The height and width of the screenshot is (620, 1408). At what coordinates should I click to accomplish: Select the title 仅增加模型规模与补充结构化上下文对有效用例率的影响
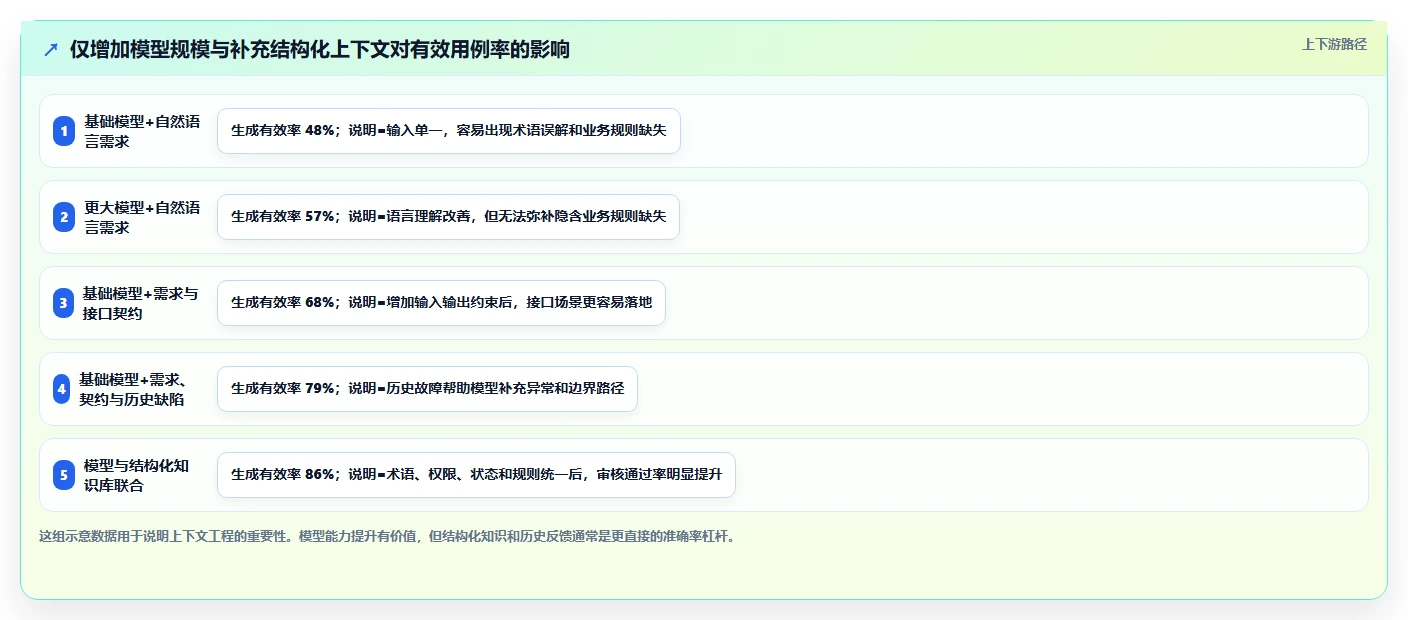[x=320, y=50]
